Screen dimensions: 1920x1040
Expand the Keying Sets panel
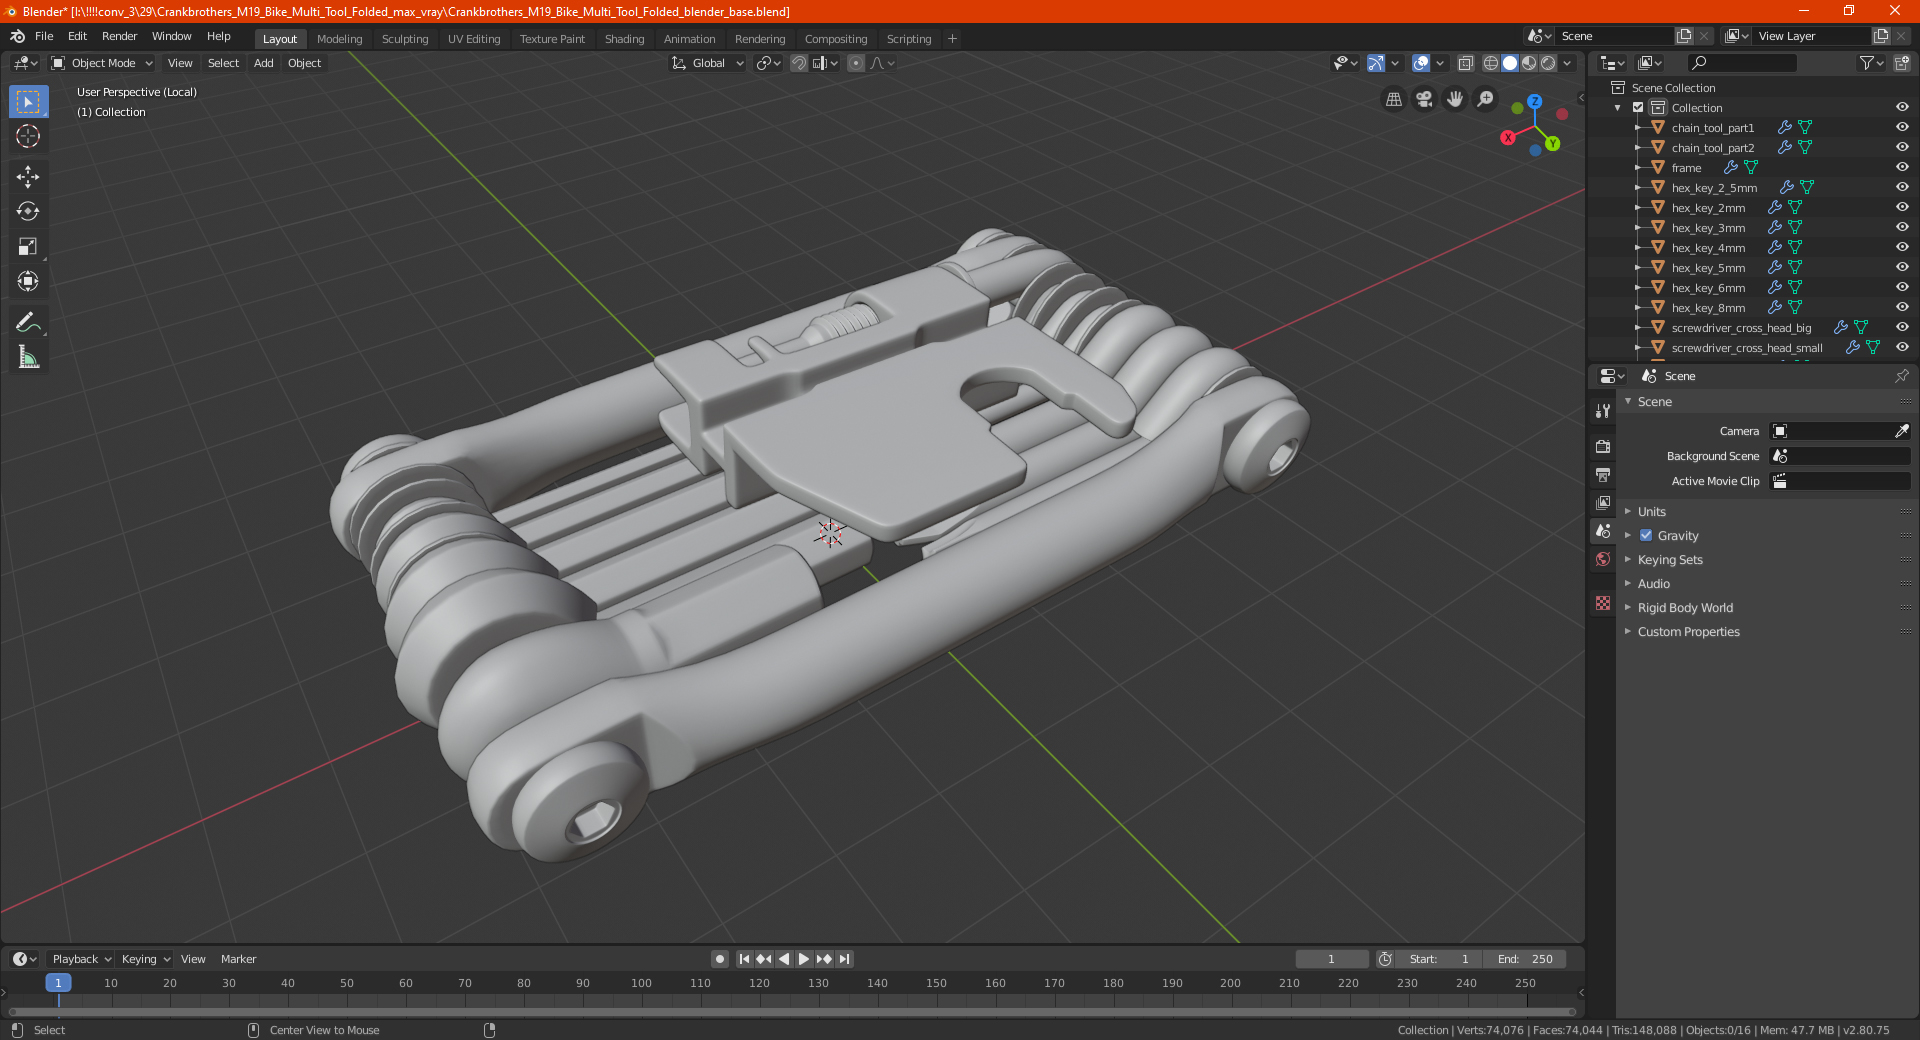(x=1669, y=559)
